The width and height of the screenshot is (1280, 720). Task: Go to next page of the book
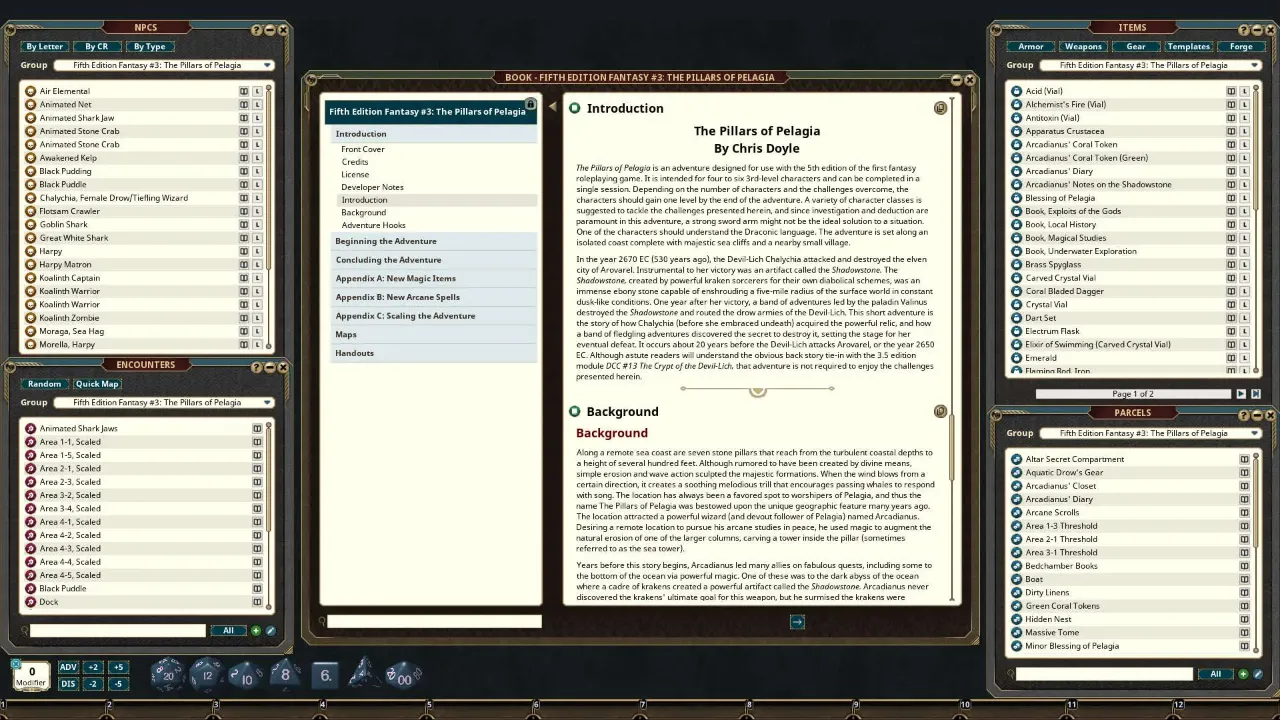(797, 622)
